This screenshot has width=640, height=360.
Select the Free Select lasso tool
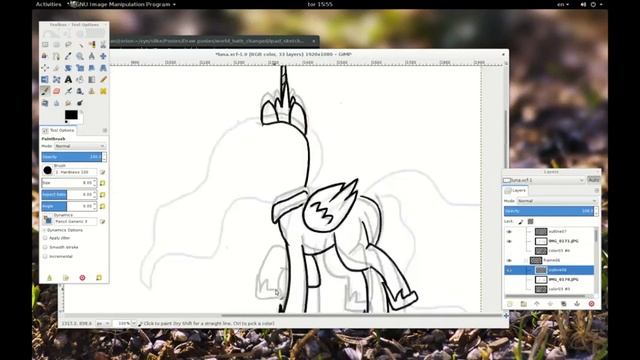(x=68, y=44)
